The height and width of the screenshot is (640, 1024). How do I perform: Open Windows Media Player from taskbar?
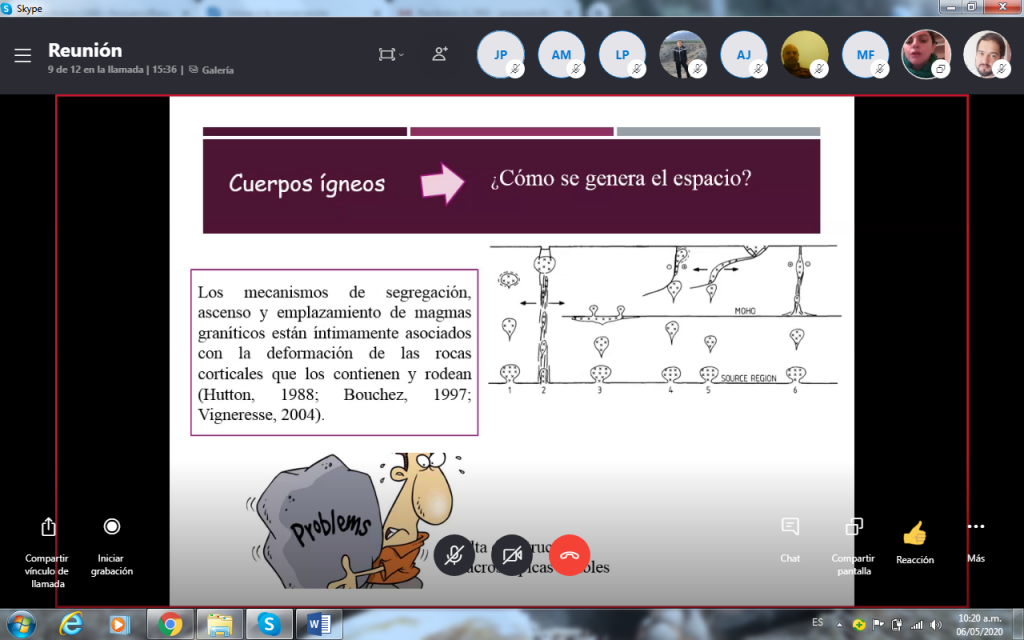click(118, 625)
